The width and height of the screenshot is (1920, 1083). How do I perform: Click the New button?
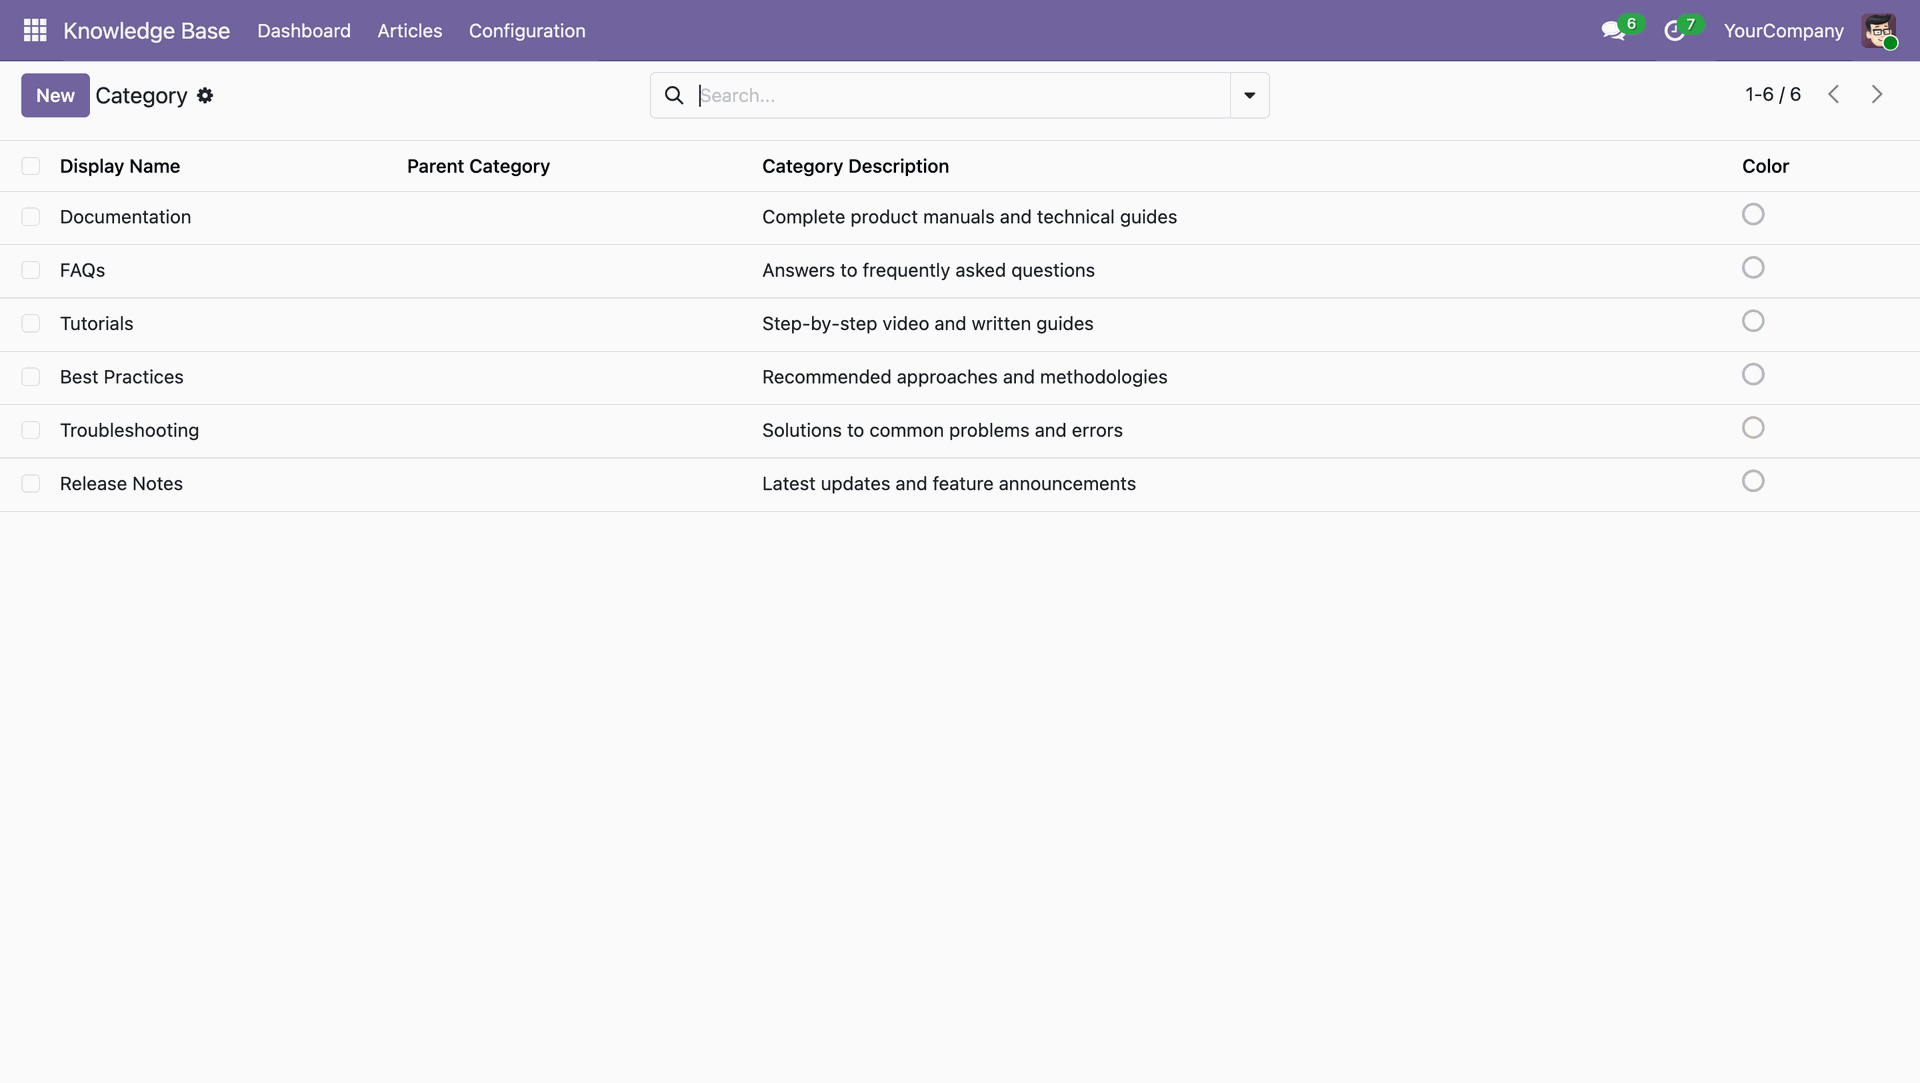pos(55,95)
